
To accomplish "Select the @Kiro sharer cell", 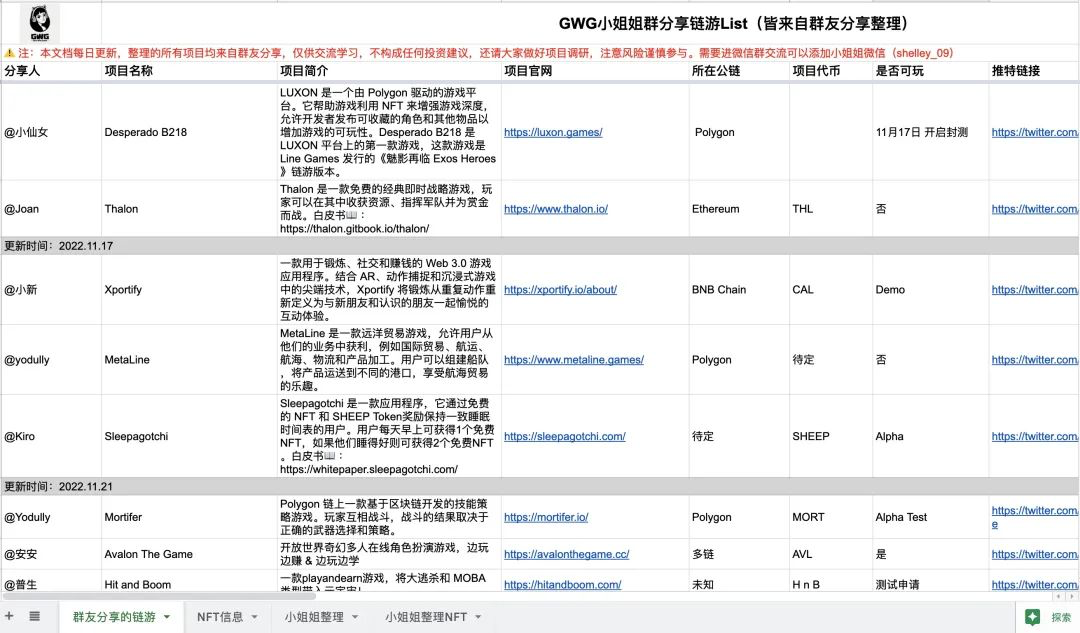I will pyautogui.click(x=51, y=436).
